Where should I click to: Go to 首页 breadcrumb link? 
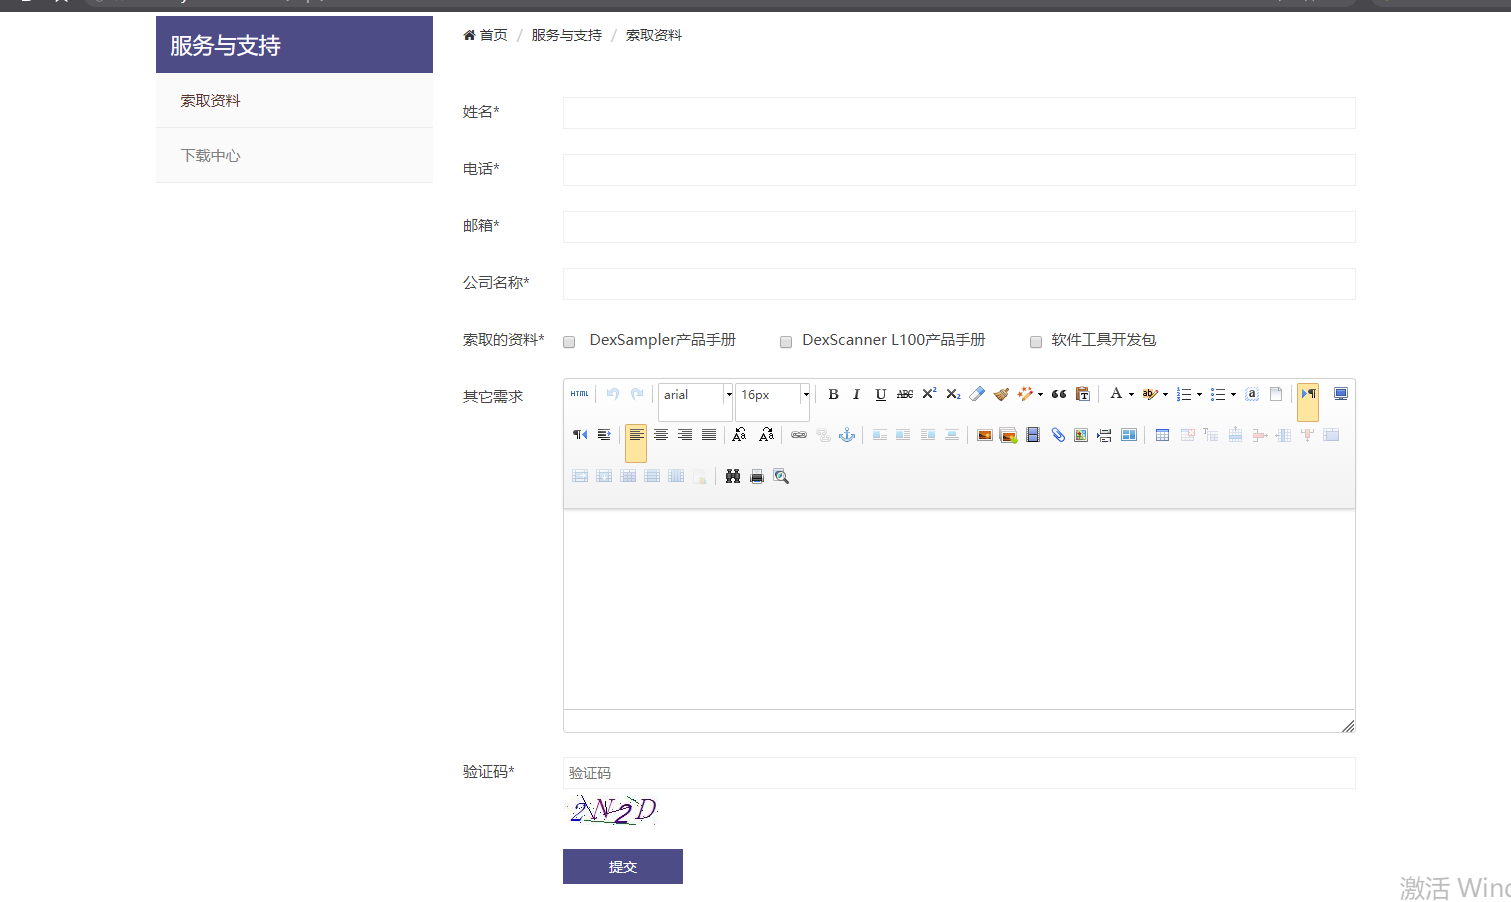pyautogui.click(x=493, y=35)
